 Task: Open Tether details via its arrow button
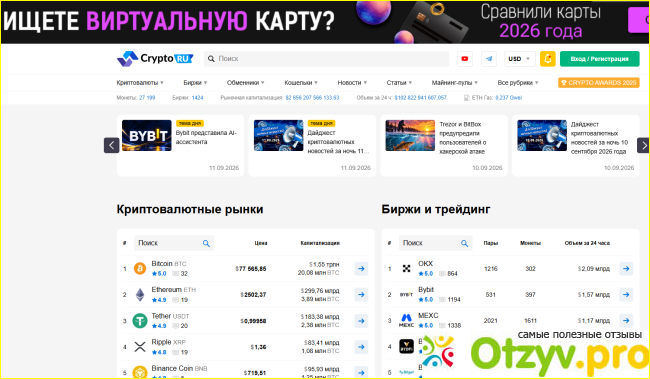pyautogui.click(x=361, y=321)
